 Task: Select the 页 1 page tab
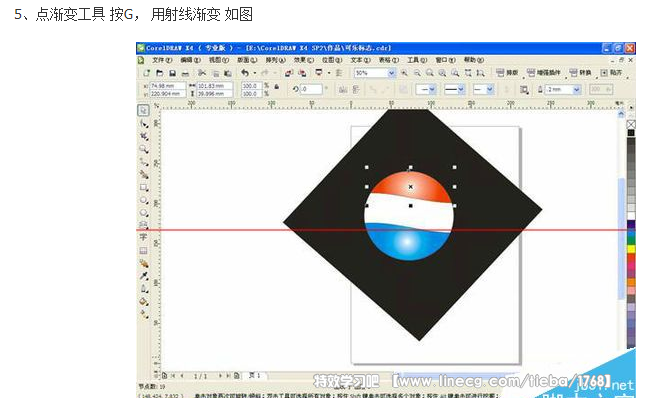click(x=255, y=375)
